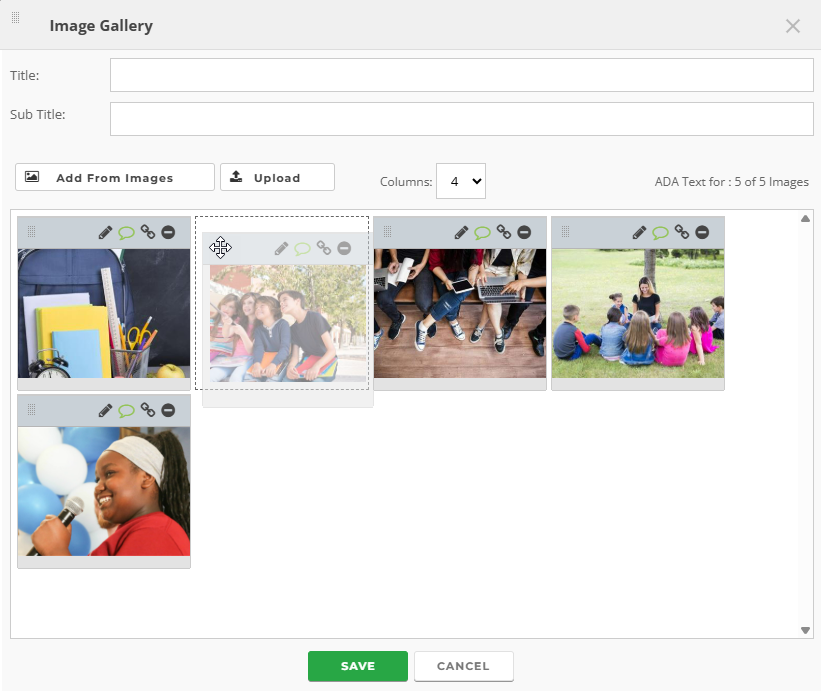The height and width of the screenshot is (692, 821).
Task: Edit the dragged kids-with-books image
Action: pos(281,248)
